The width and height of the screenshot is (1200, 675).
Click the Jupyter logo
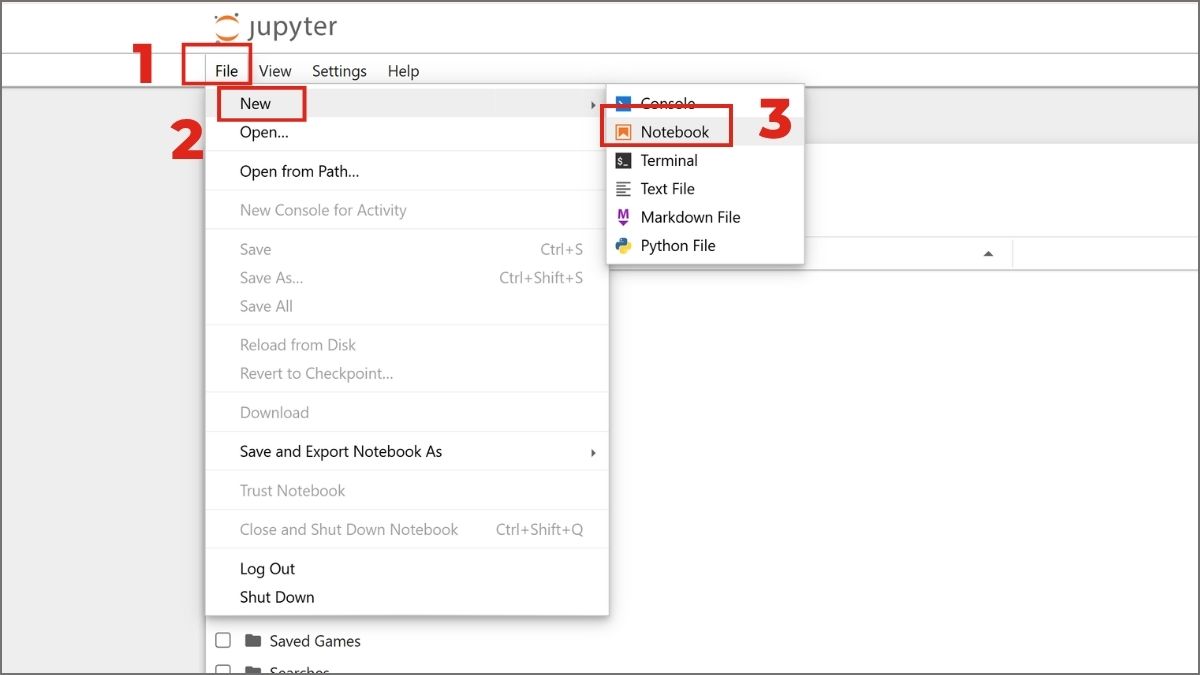click(x=276, y=27)
